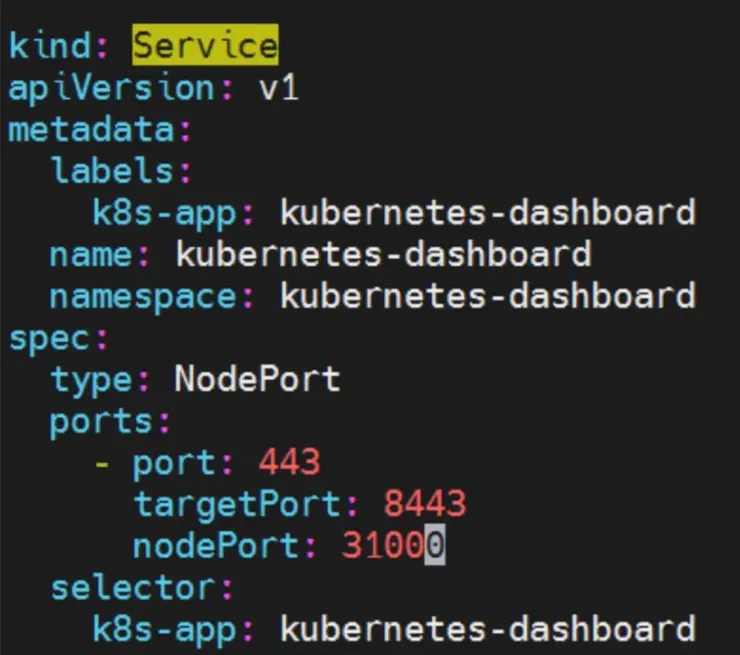This screenshot has height=655, width=740.
Task: Click the highlighted Service word
Action: click(x=205, y=46)
